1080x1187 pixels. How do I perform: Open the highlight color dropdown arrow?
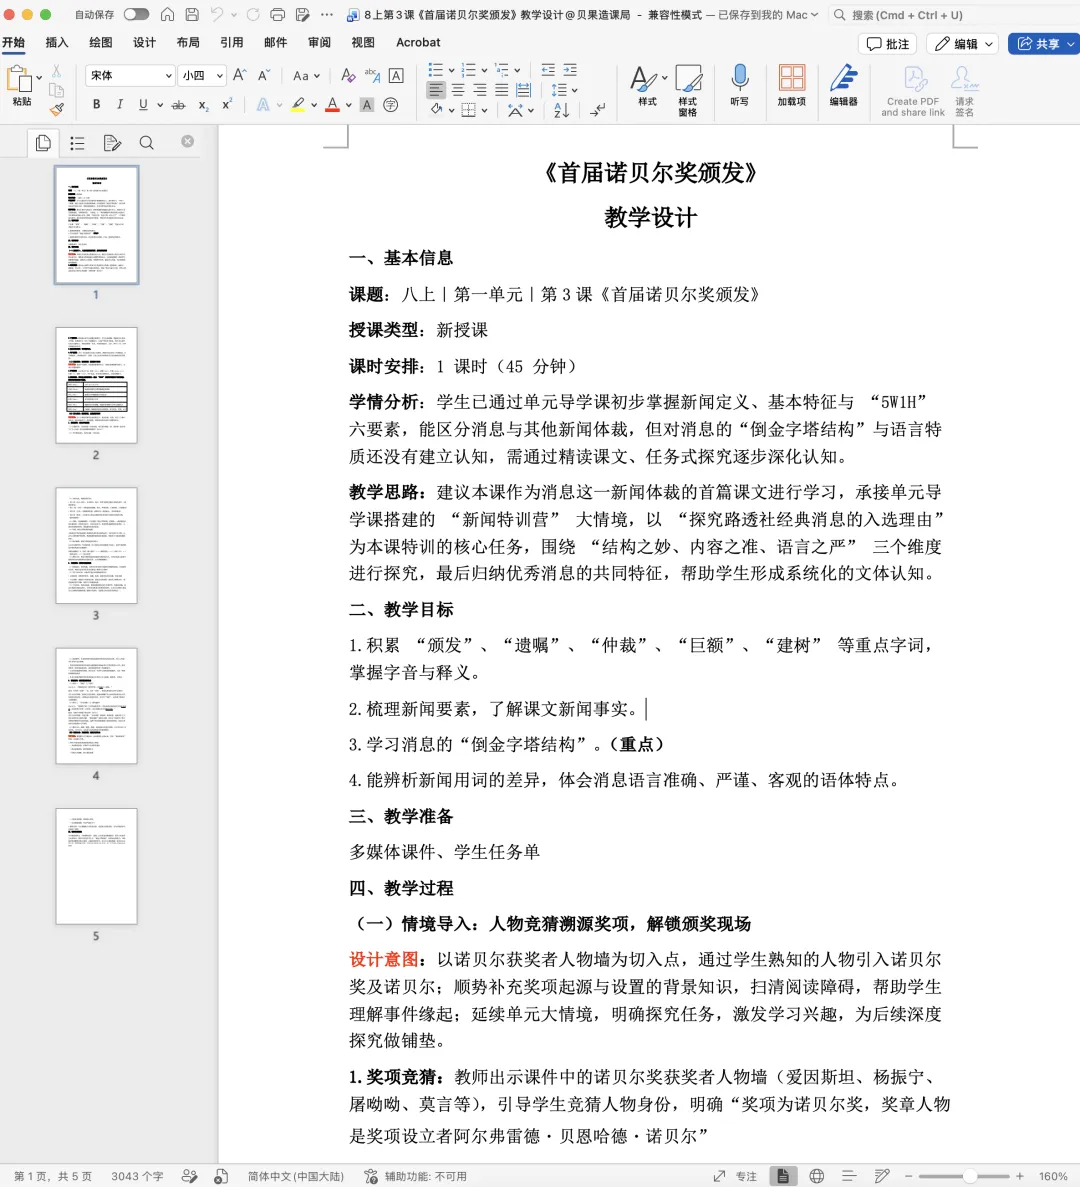tap(314, 105)
